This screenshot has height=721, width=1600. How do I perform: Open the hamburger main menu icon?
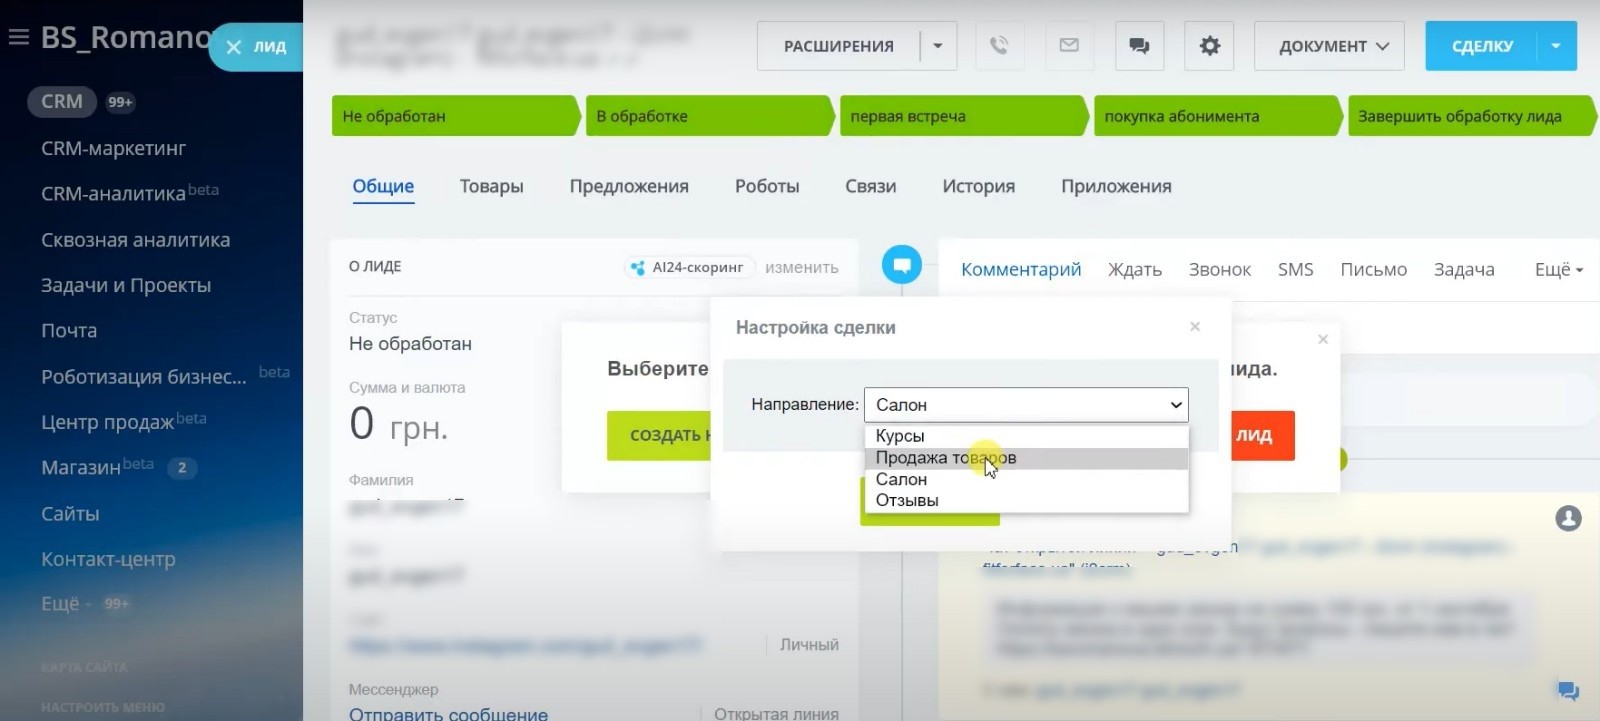click(18, 38)
